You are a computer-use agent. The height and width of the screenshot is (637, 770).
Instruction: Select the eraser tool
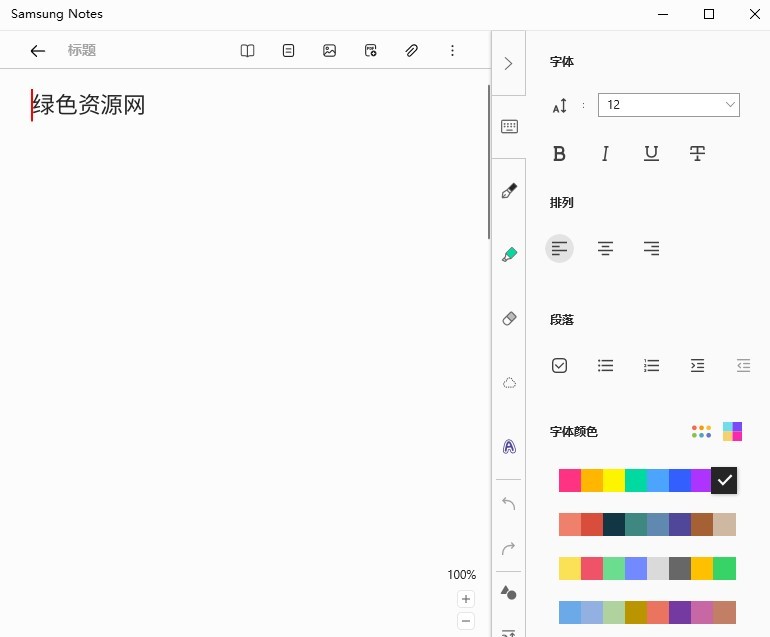point(509,319)
